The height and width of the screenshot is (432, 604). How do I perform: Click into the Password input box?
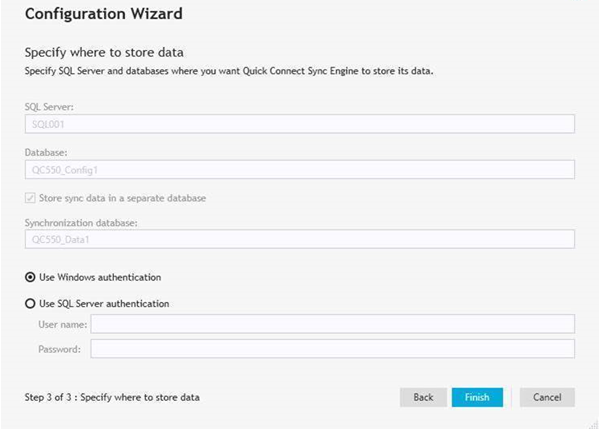[332, 348]
